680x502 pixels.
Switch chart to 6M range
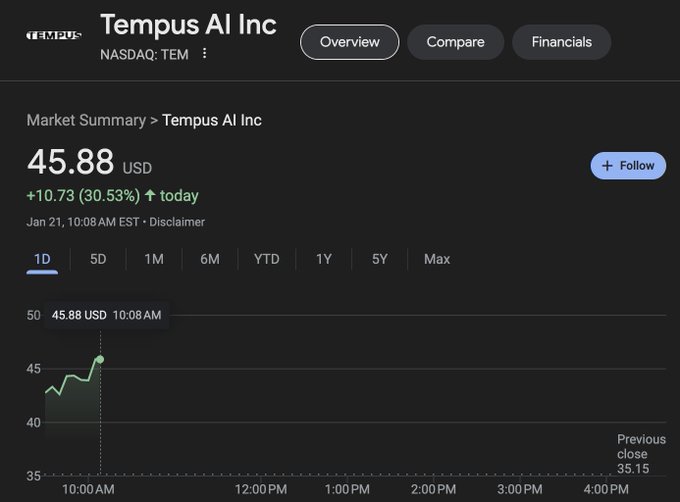coord(210,259)
